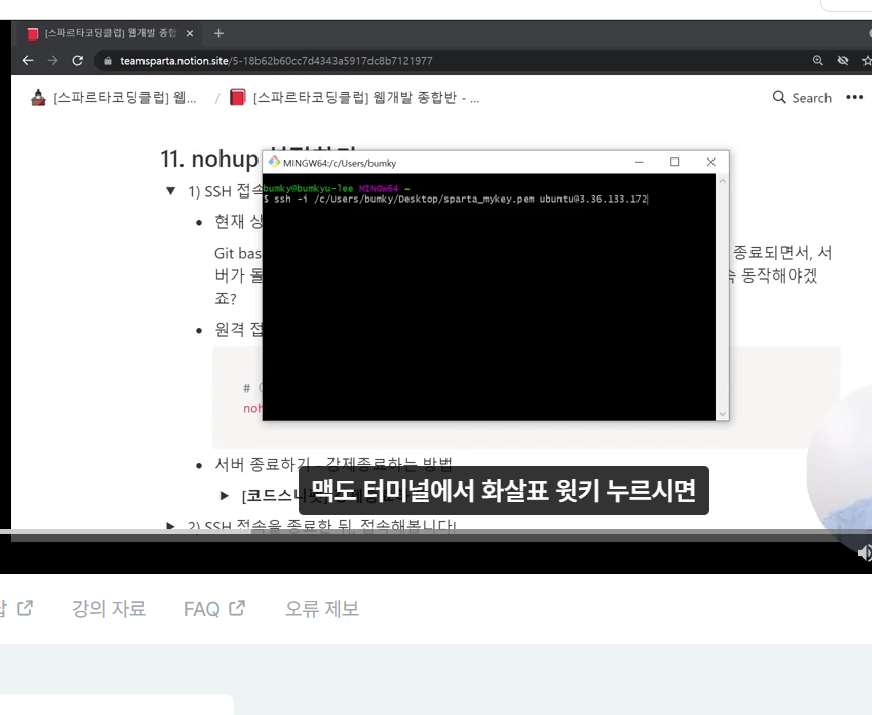Open Notion Search
The width and height of the screenshot is (872, 715).
802,98
